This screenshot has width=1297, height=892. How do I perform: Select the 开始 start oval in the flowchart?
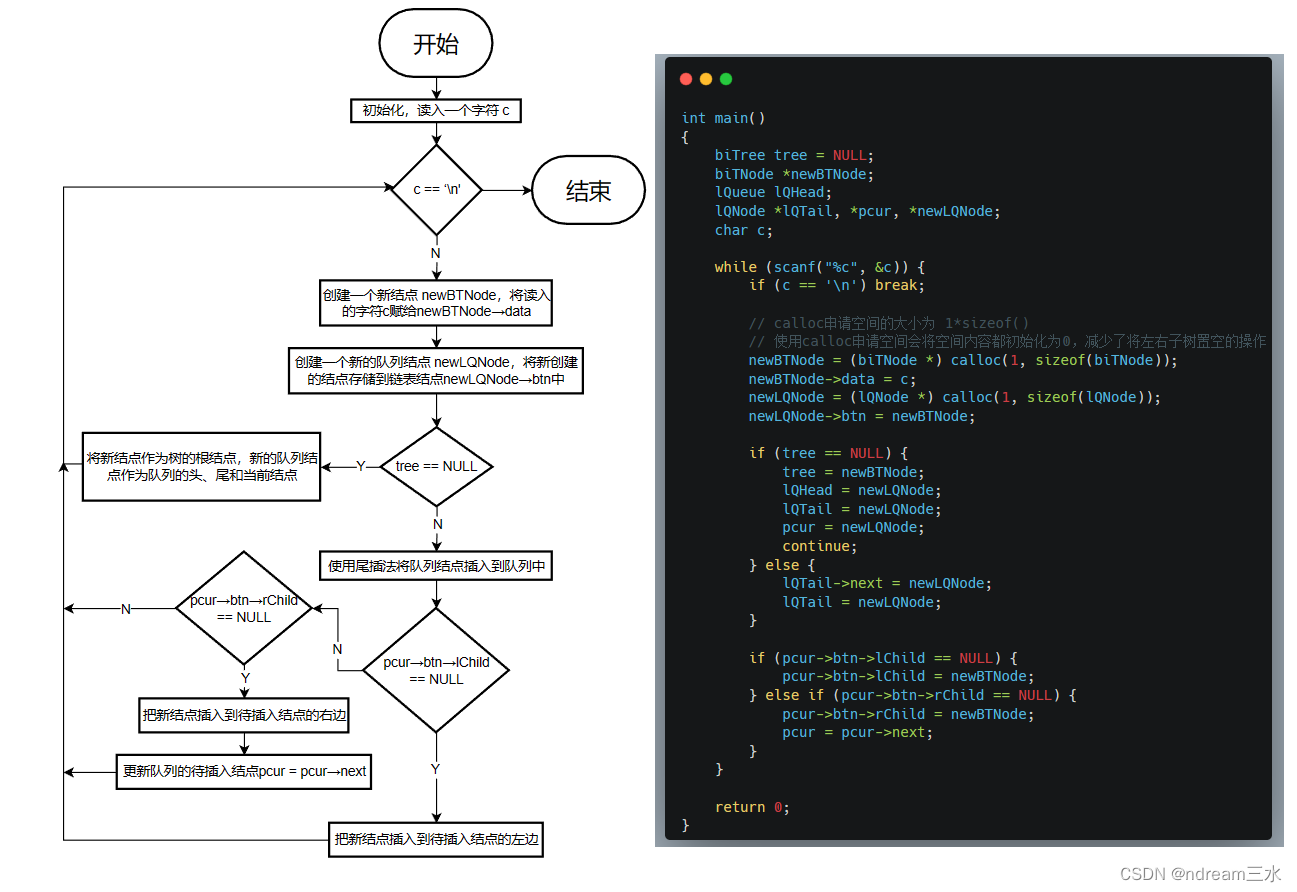tap(437, 43)
